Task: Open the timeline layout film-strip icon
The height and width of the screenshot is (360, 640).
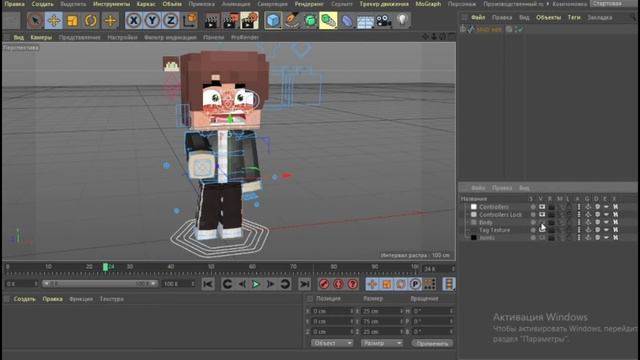Action: 449,284
